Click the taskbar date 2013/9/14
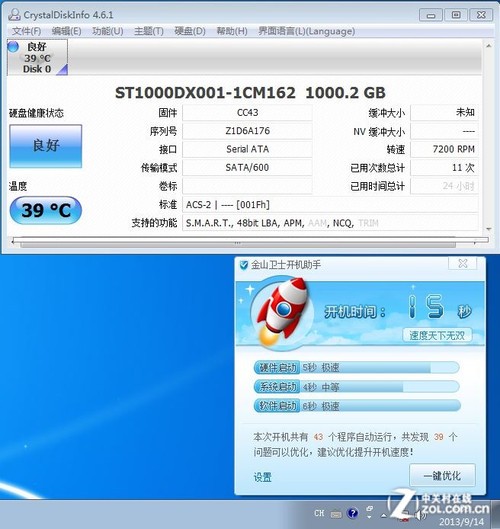Screen dimensions: 500x529 (x=462, y=522)
